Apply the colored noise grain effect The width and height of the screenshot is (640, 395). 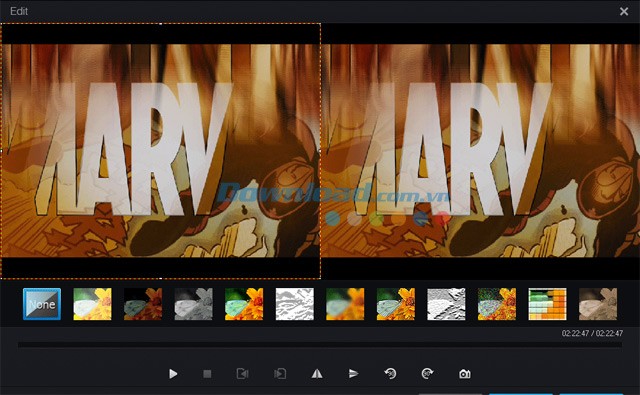(497, 304)
